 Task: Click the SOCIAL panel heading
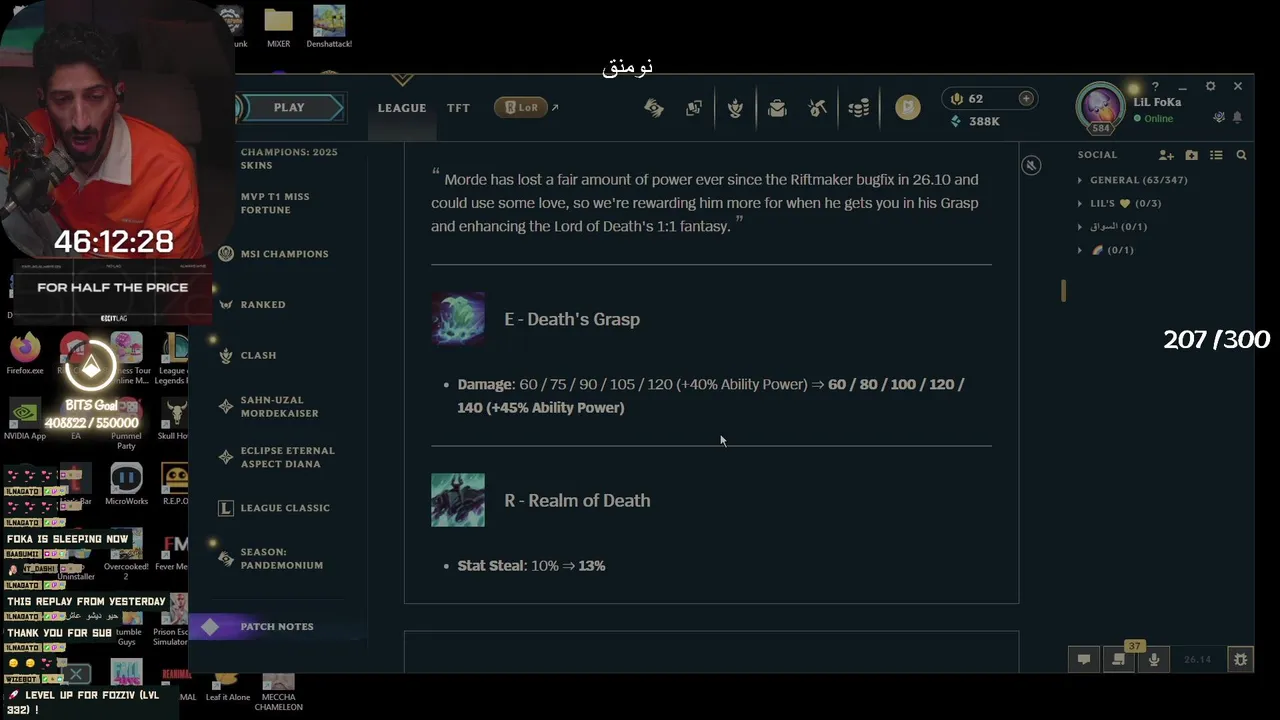click(1097, 155)
